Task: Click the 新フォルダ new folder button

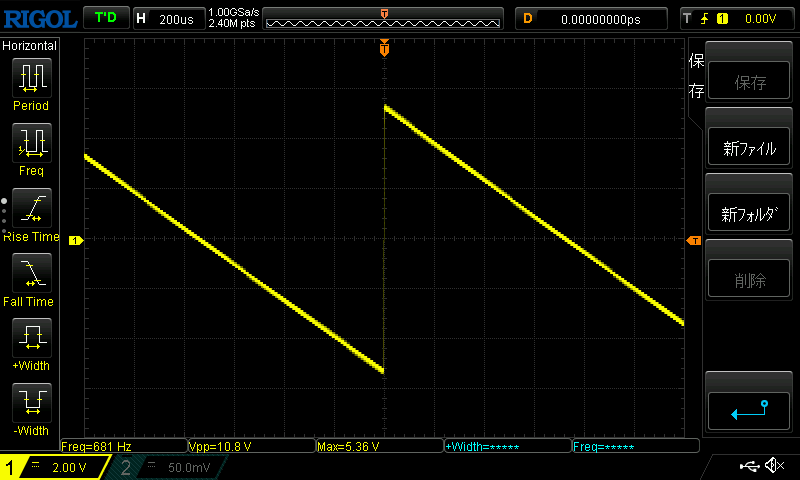Action: pyautogui.click(x=749, y=214)
